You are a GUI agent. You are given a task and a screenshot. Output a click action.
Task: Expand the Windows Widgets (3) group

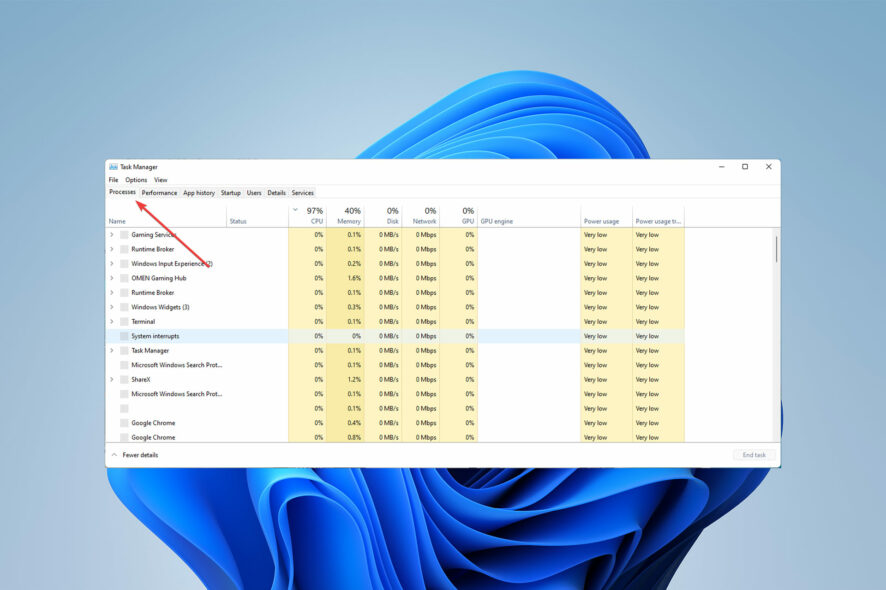[112, 307]
